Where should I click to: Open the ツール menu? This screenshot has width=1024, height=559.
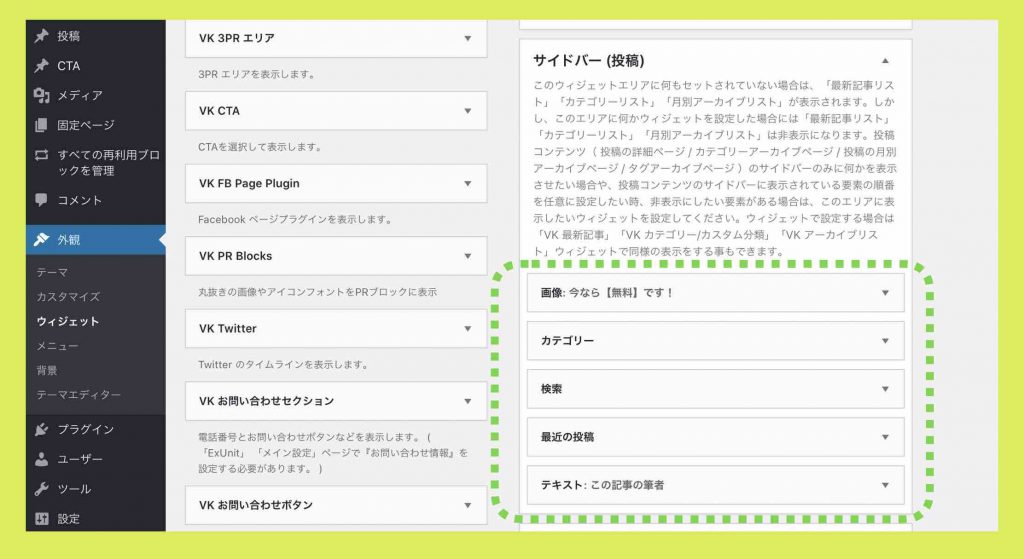[x=74, y=488]
